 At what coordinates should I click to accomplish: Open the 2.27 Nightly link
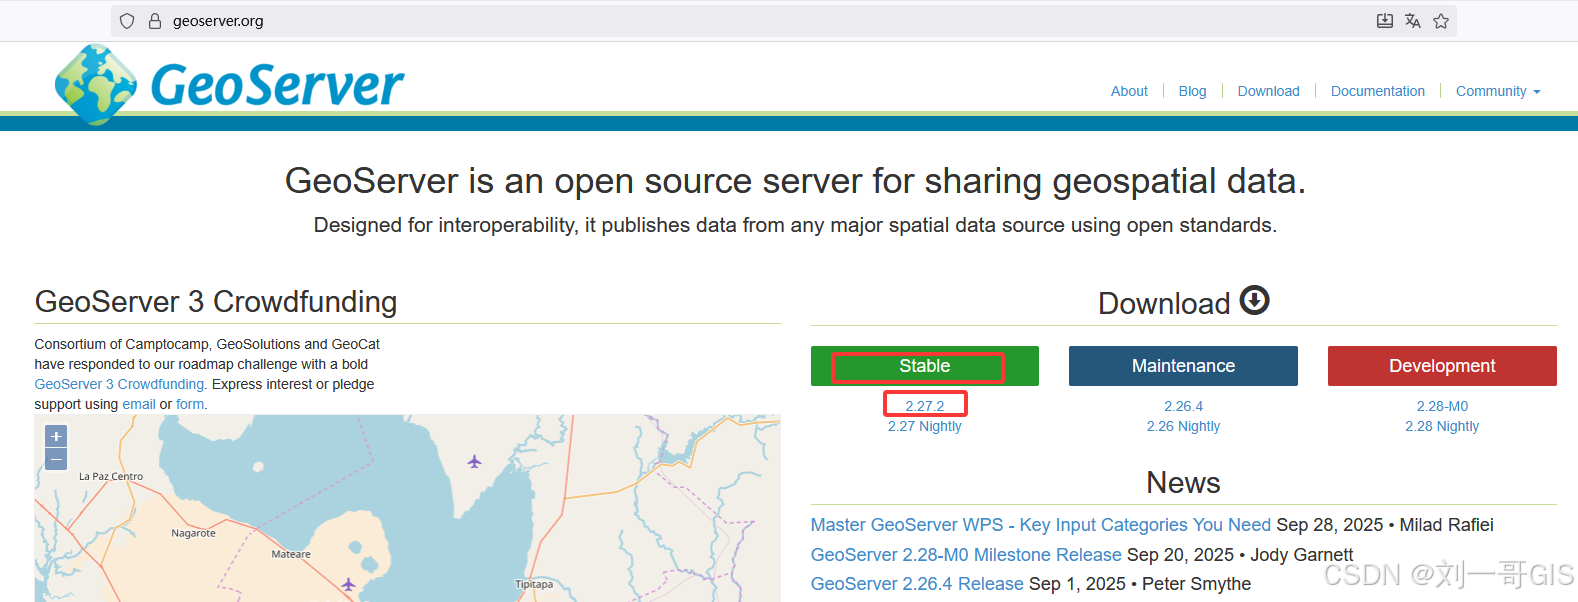(x=924, y=426)
